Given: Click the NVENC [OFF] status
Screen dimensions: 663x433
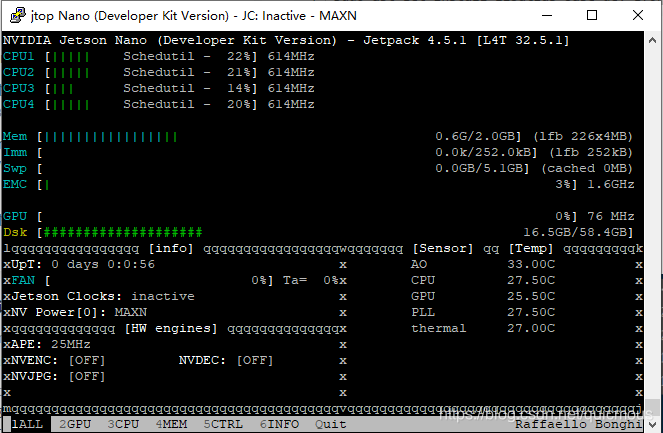Looking at the screenshot, I should pyautogui.click(x=87, y=361).
